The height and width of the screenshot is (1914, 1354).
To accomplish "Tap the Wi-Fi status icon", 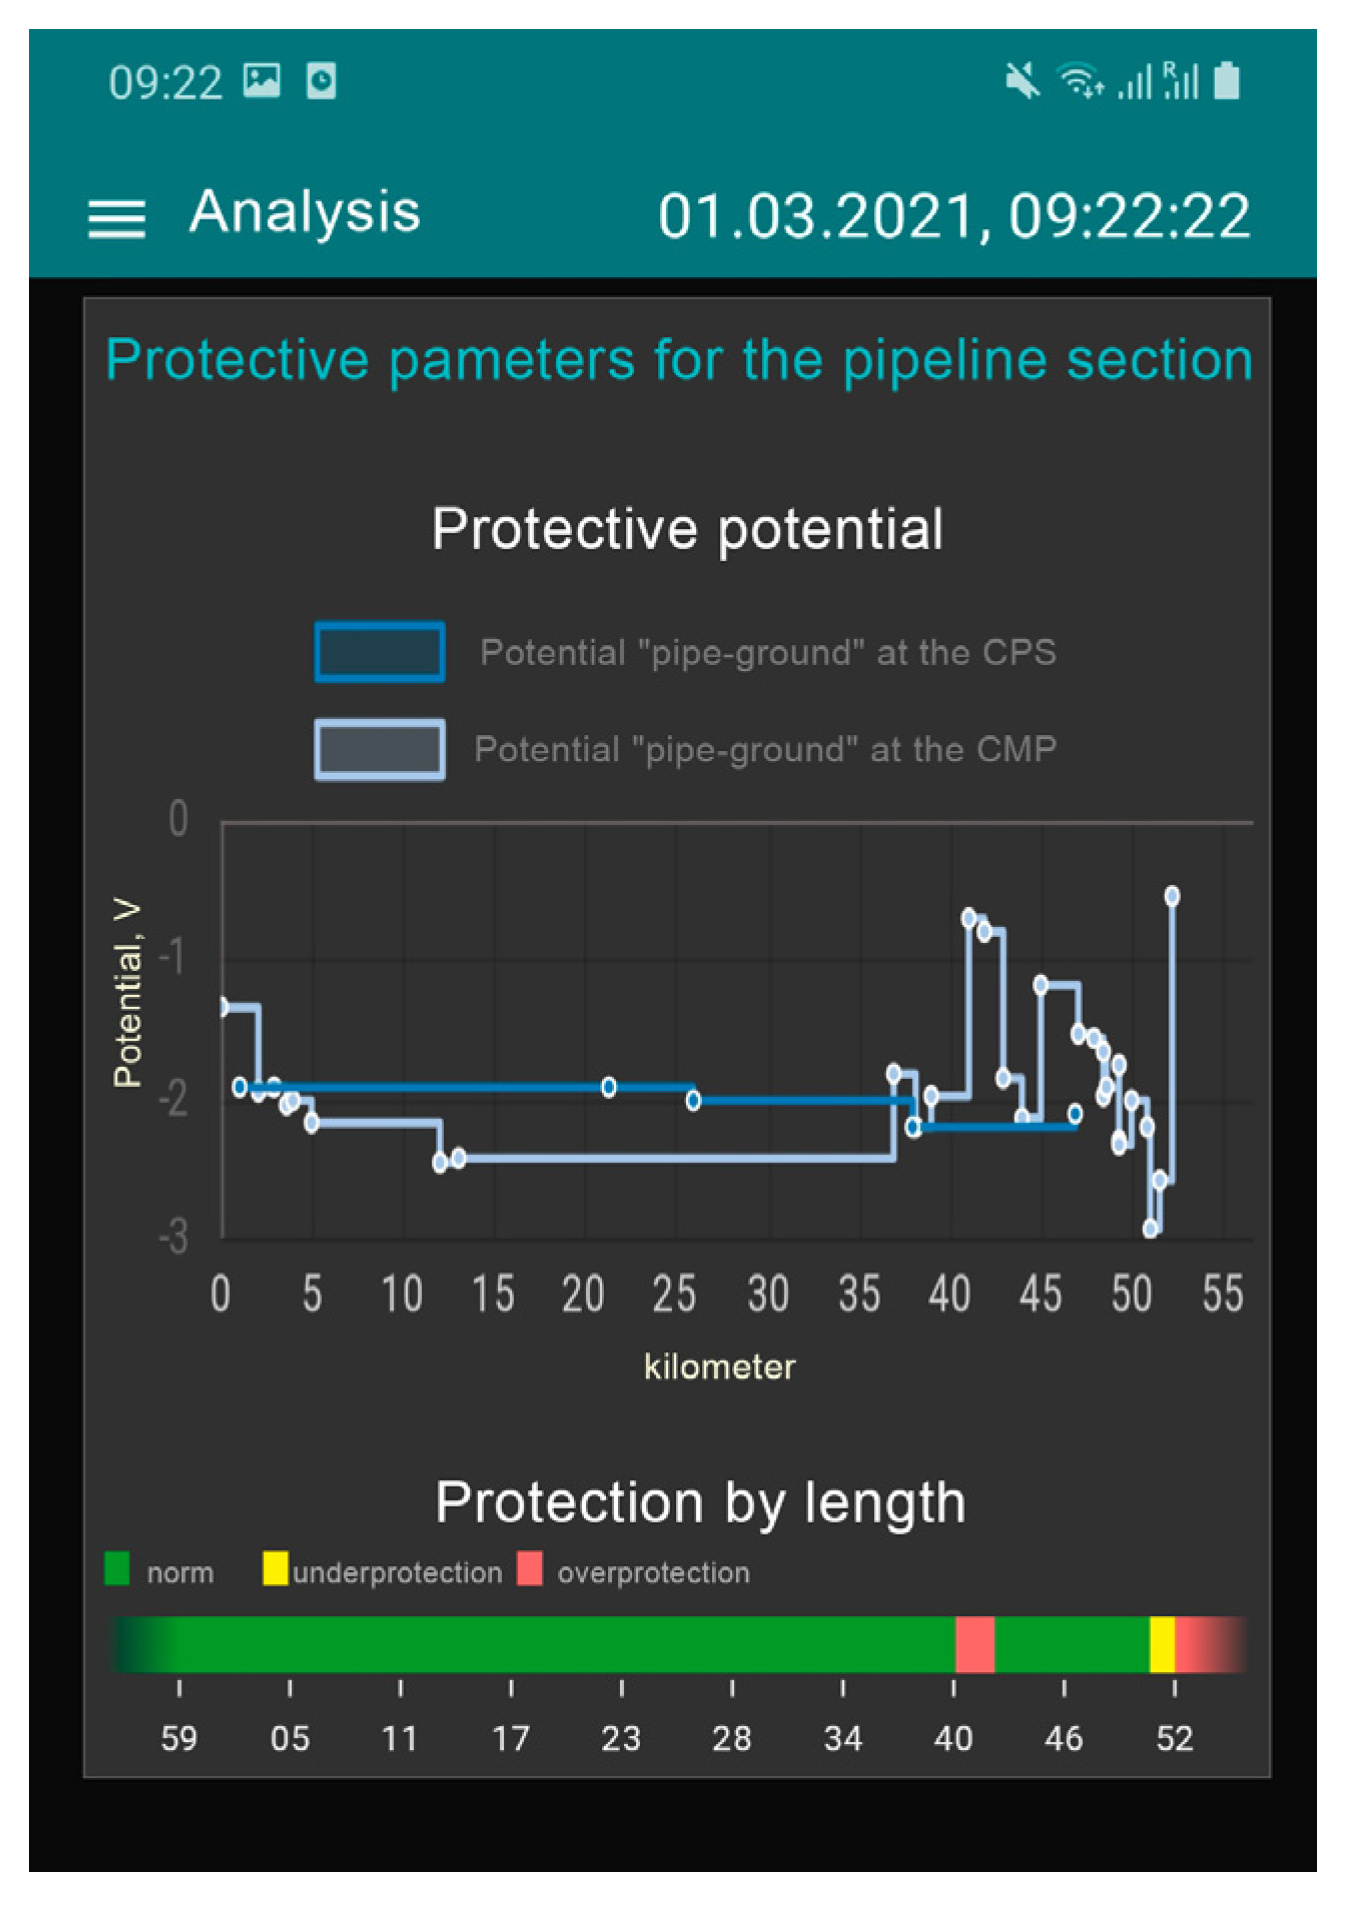I will 1080,80.
